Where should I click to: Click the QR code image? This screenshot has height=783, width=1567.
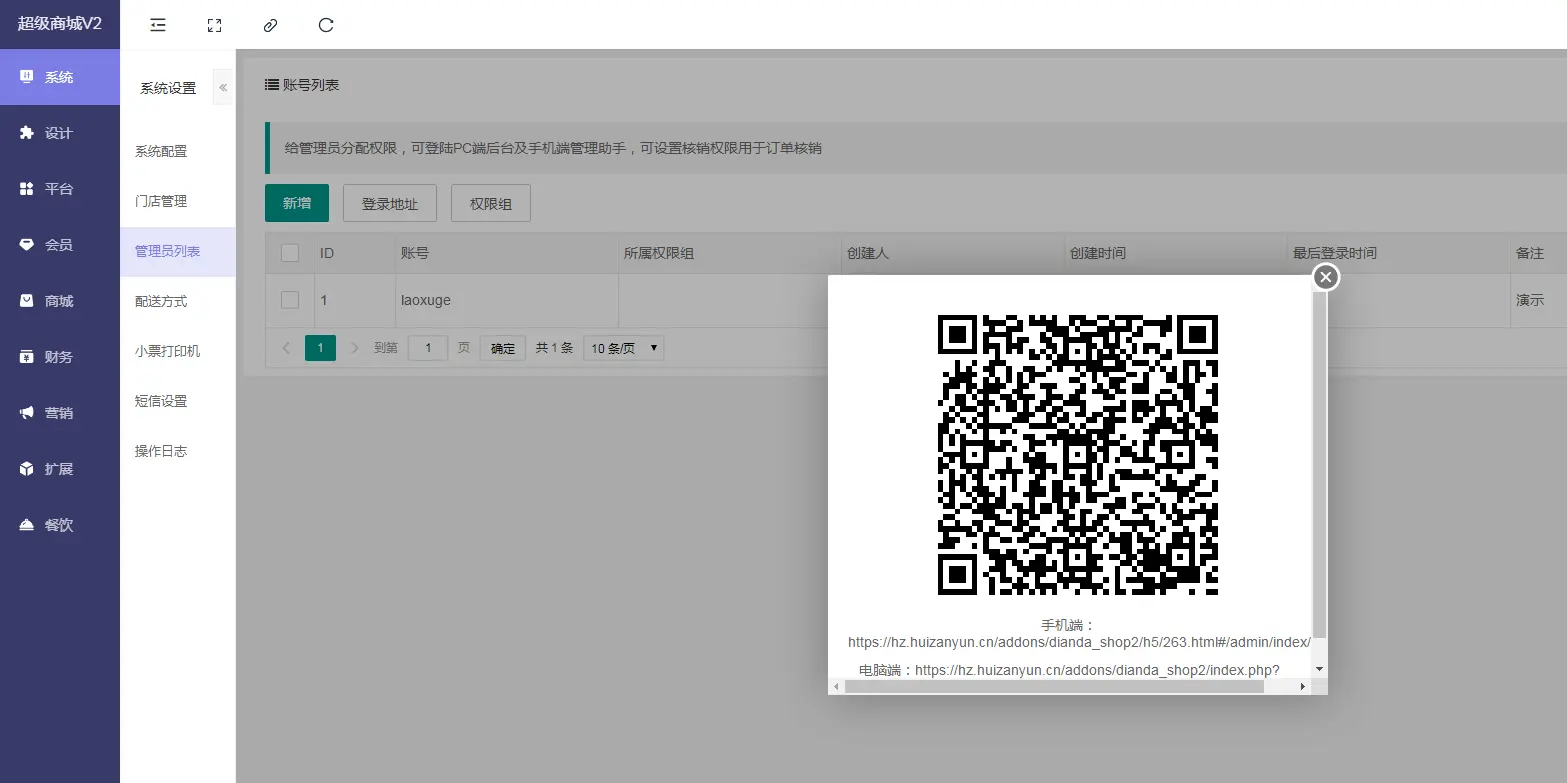pos(1077,454)
